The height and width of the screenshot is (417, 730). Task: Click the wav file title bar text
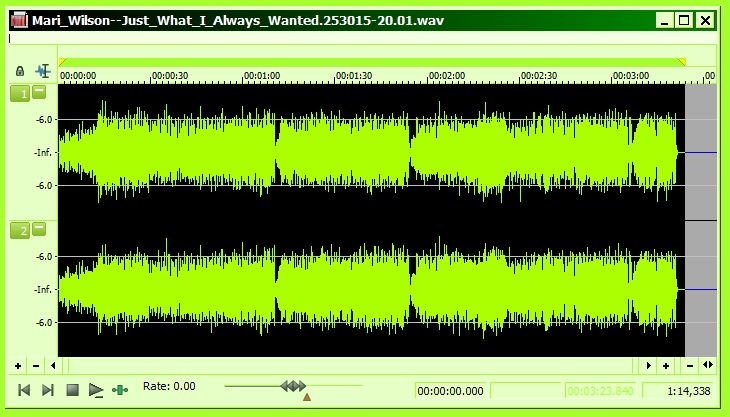pos(238,20)
